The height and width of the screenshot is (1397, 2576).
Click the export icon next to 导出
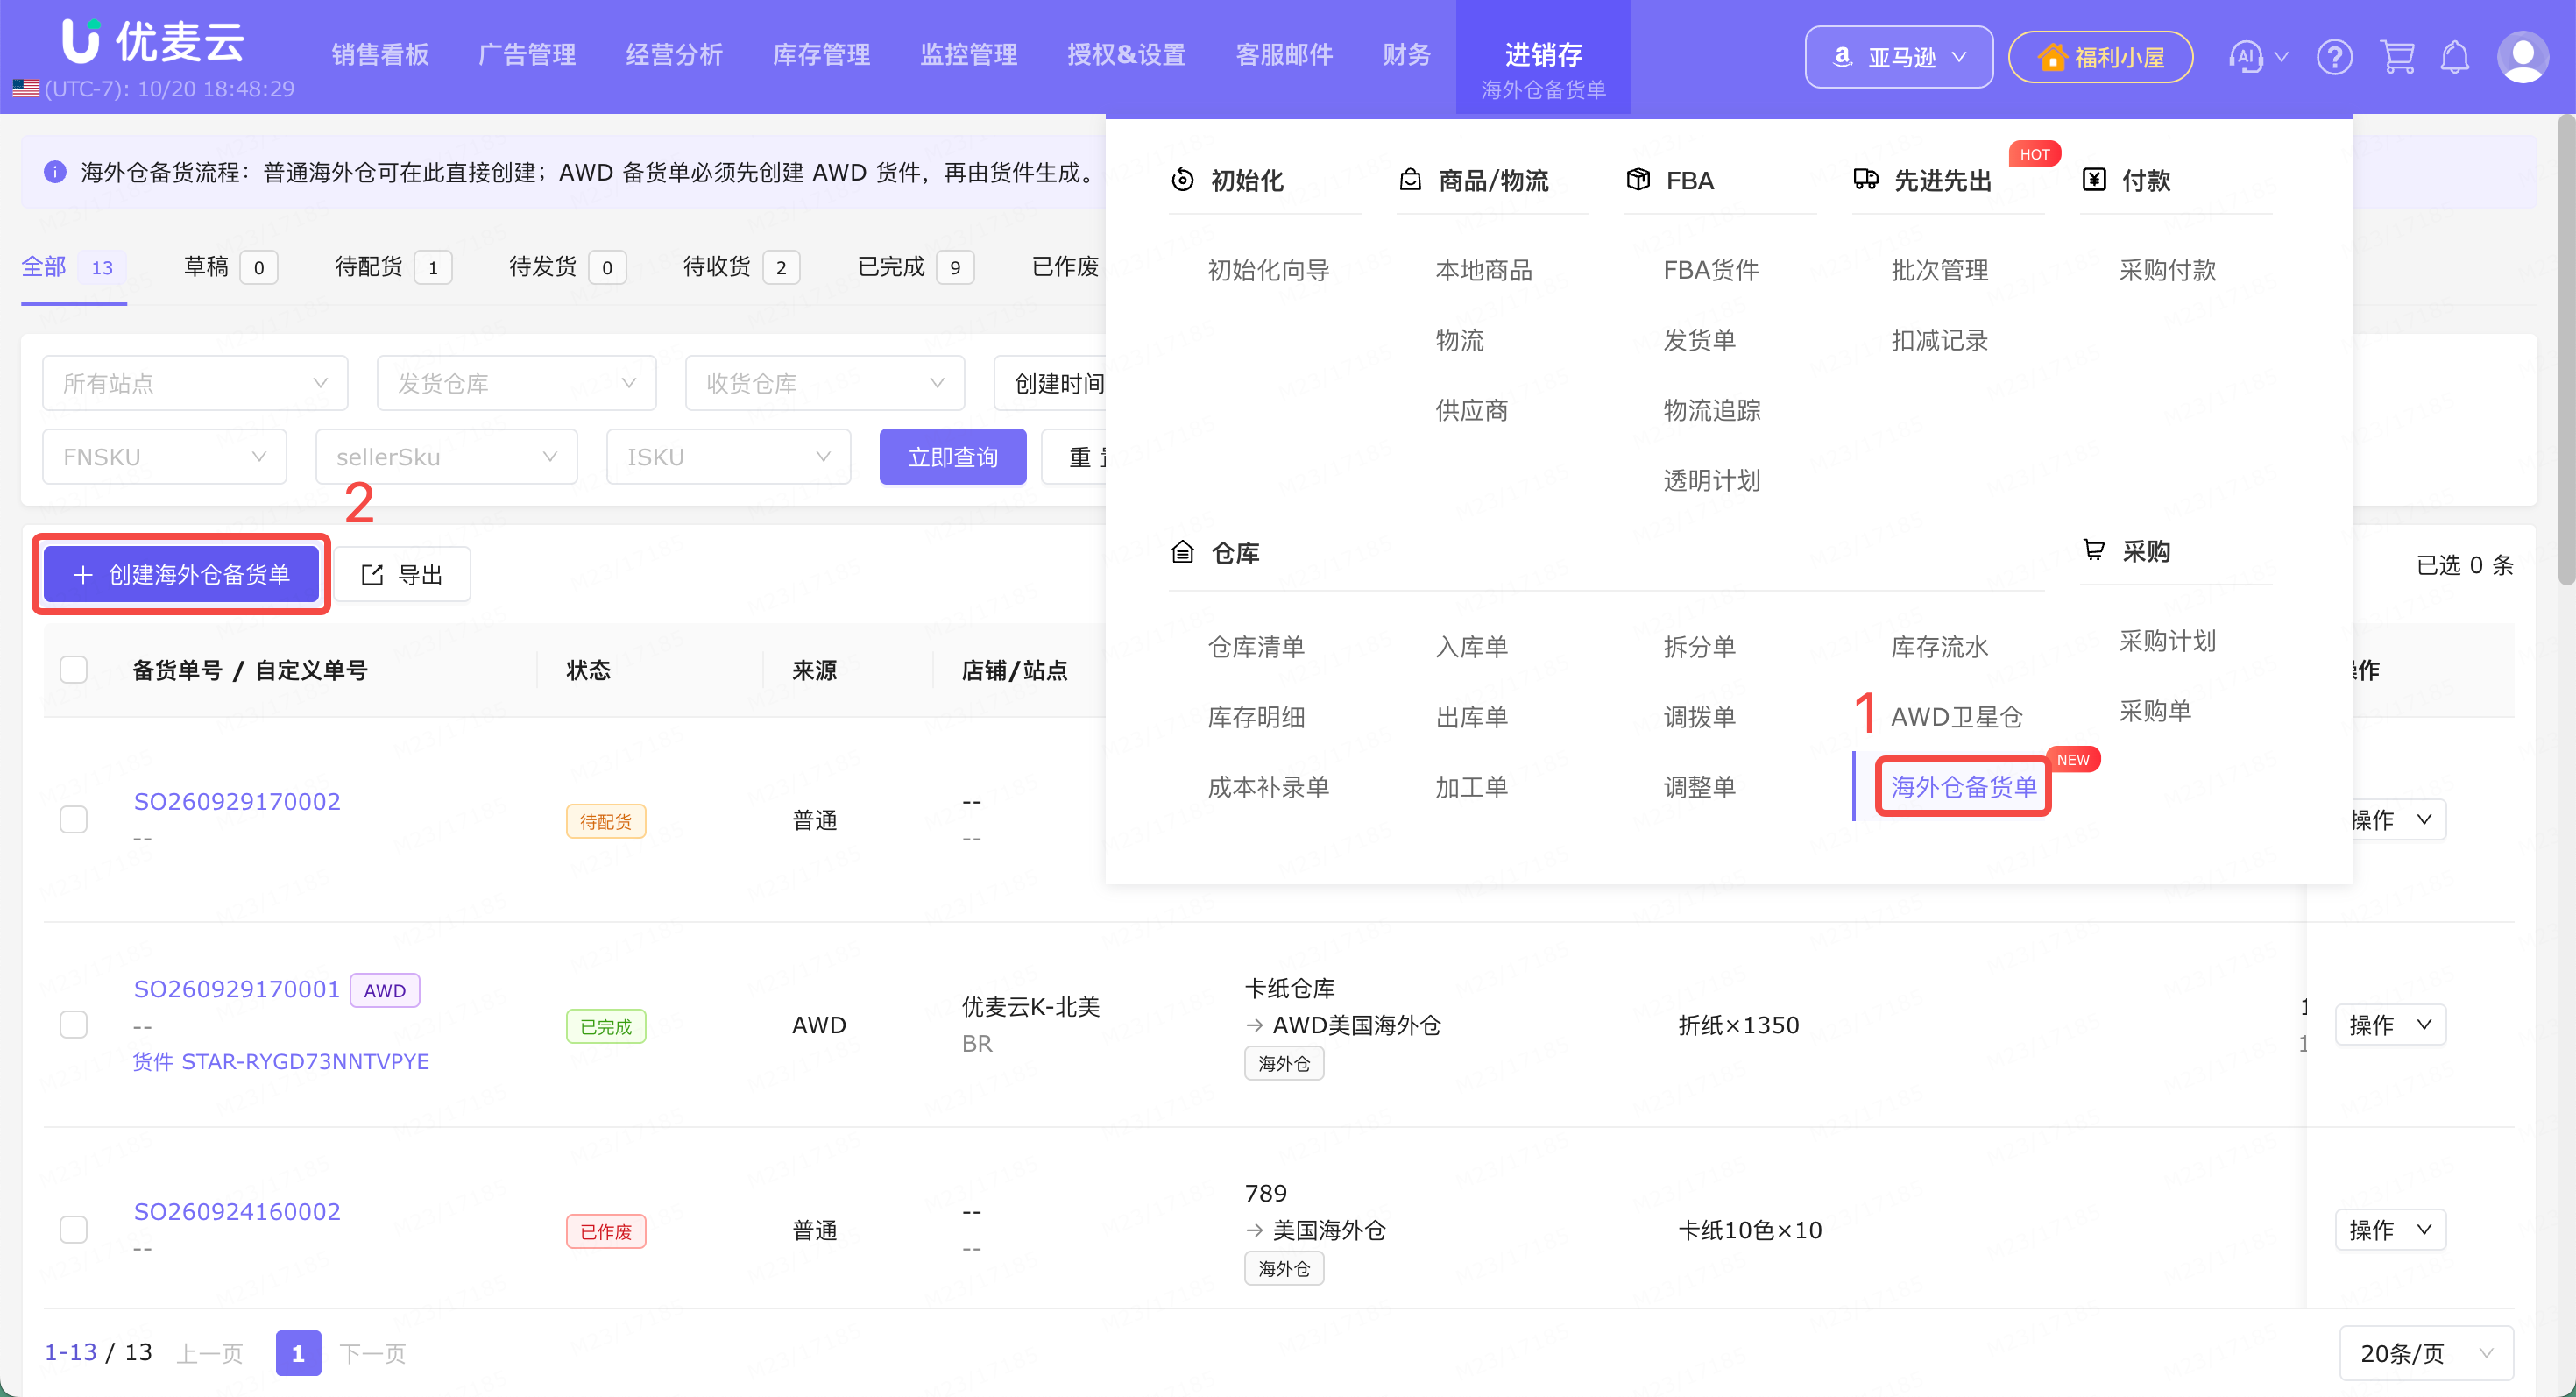point(372,575)
